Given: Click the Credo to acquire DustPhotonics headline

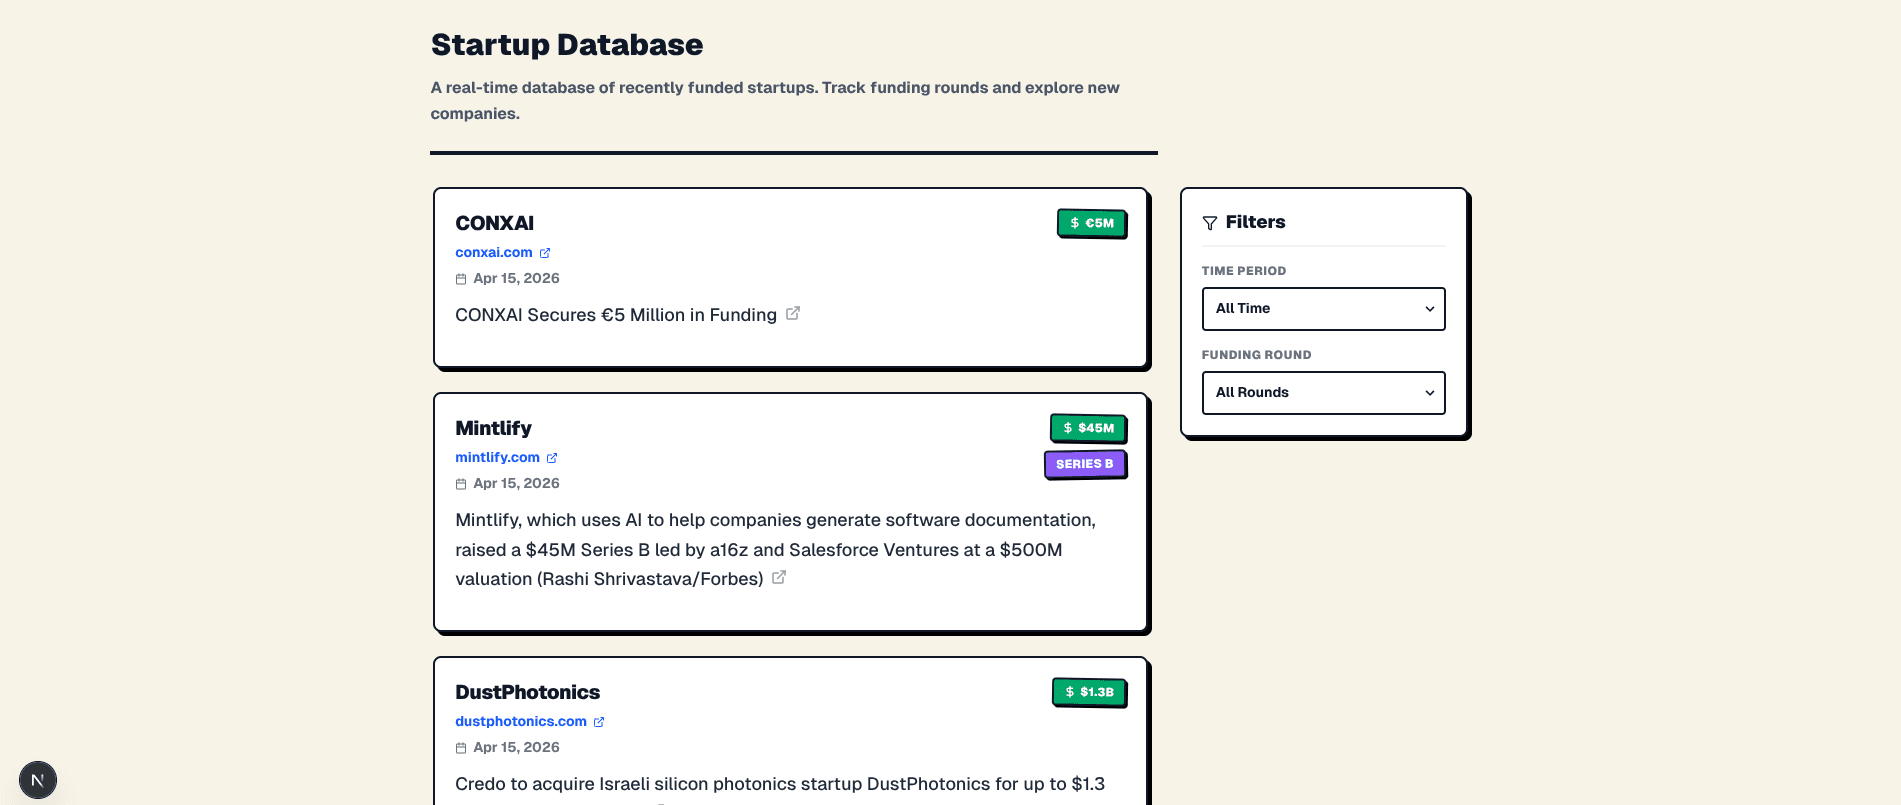Looking at the screenshot, I should tap(780, 784).
